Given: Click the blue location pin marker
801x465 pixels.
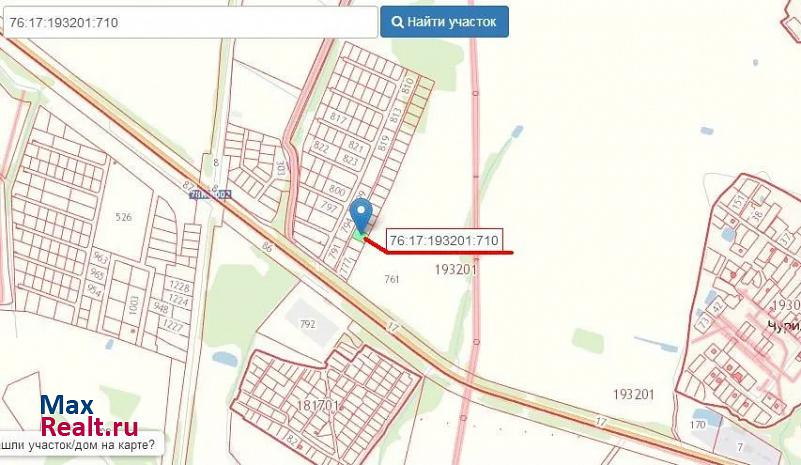Looking at the screenshot, I should [361, 215].
